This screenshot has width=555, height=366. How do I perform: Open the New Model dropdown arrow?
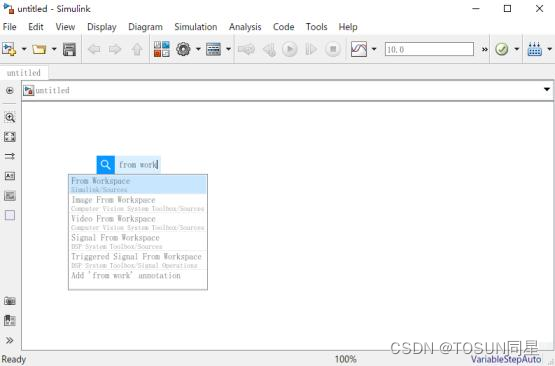pyautogui.click(x=24, y=49)
